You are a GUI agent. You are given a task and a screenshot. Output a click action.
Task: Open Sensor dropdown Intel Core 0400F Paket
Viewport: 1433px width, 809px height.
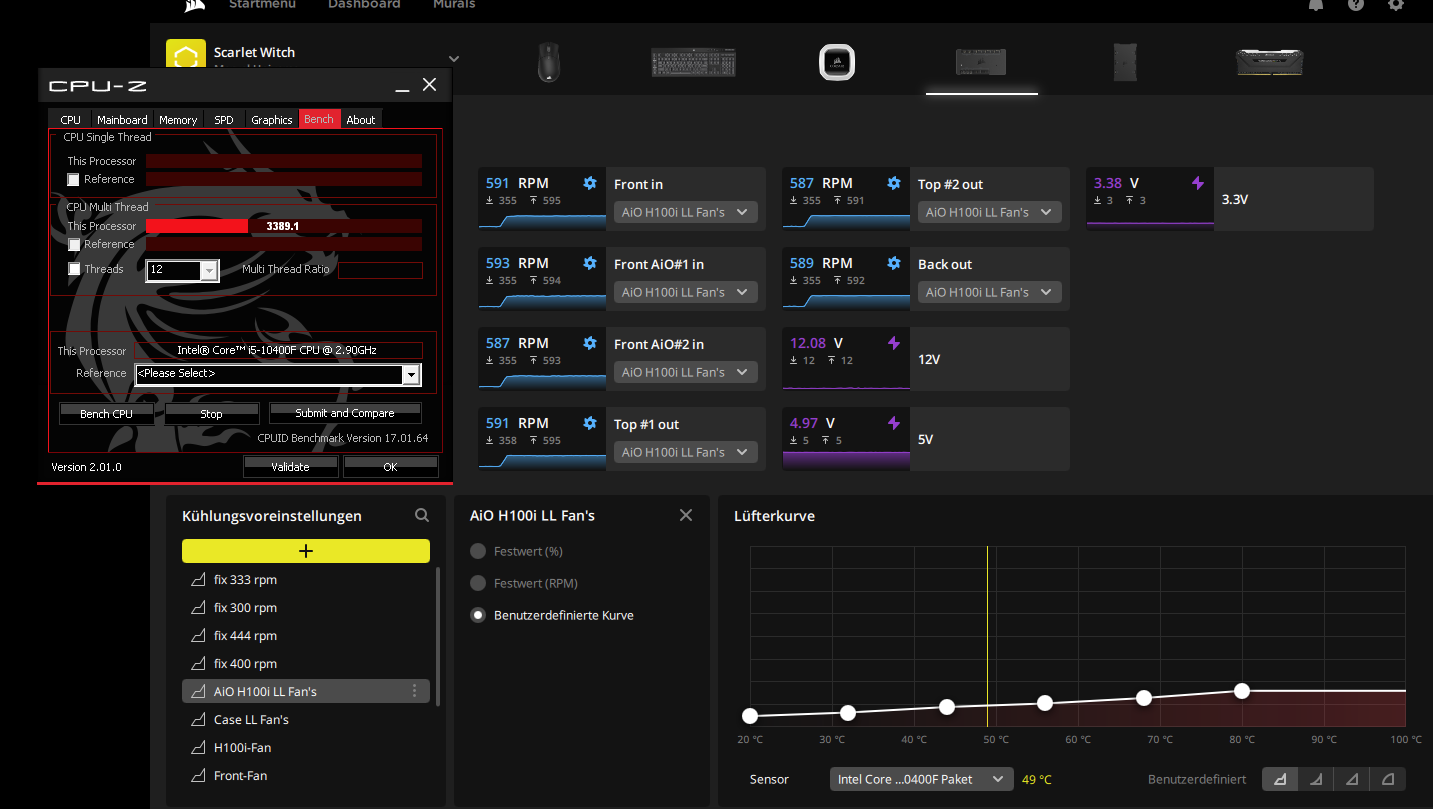coord(921,779)
